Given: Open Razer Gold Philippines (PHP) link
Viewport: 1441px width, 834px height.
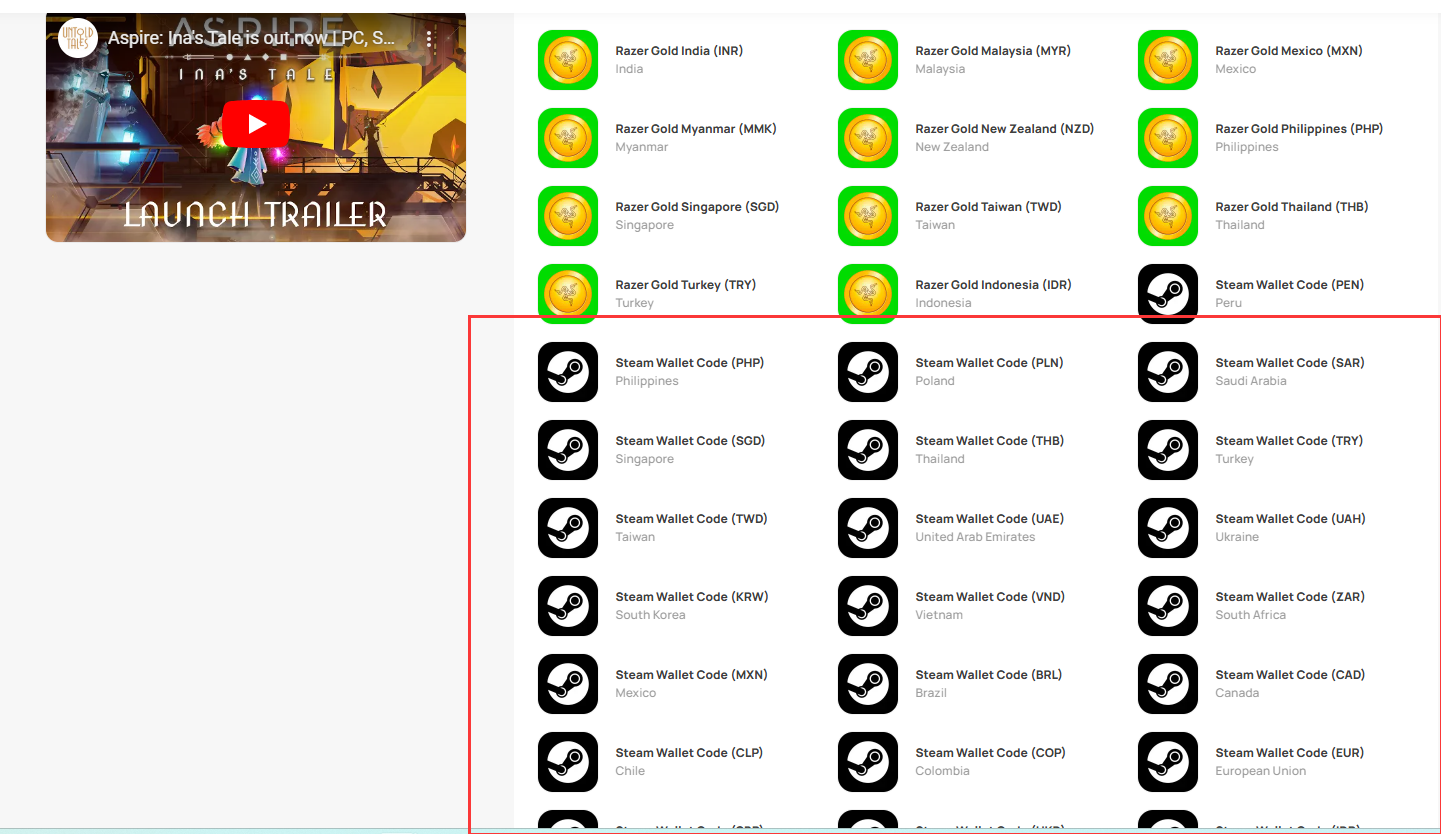Looking at the screenshot, I should 1299,129.
